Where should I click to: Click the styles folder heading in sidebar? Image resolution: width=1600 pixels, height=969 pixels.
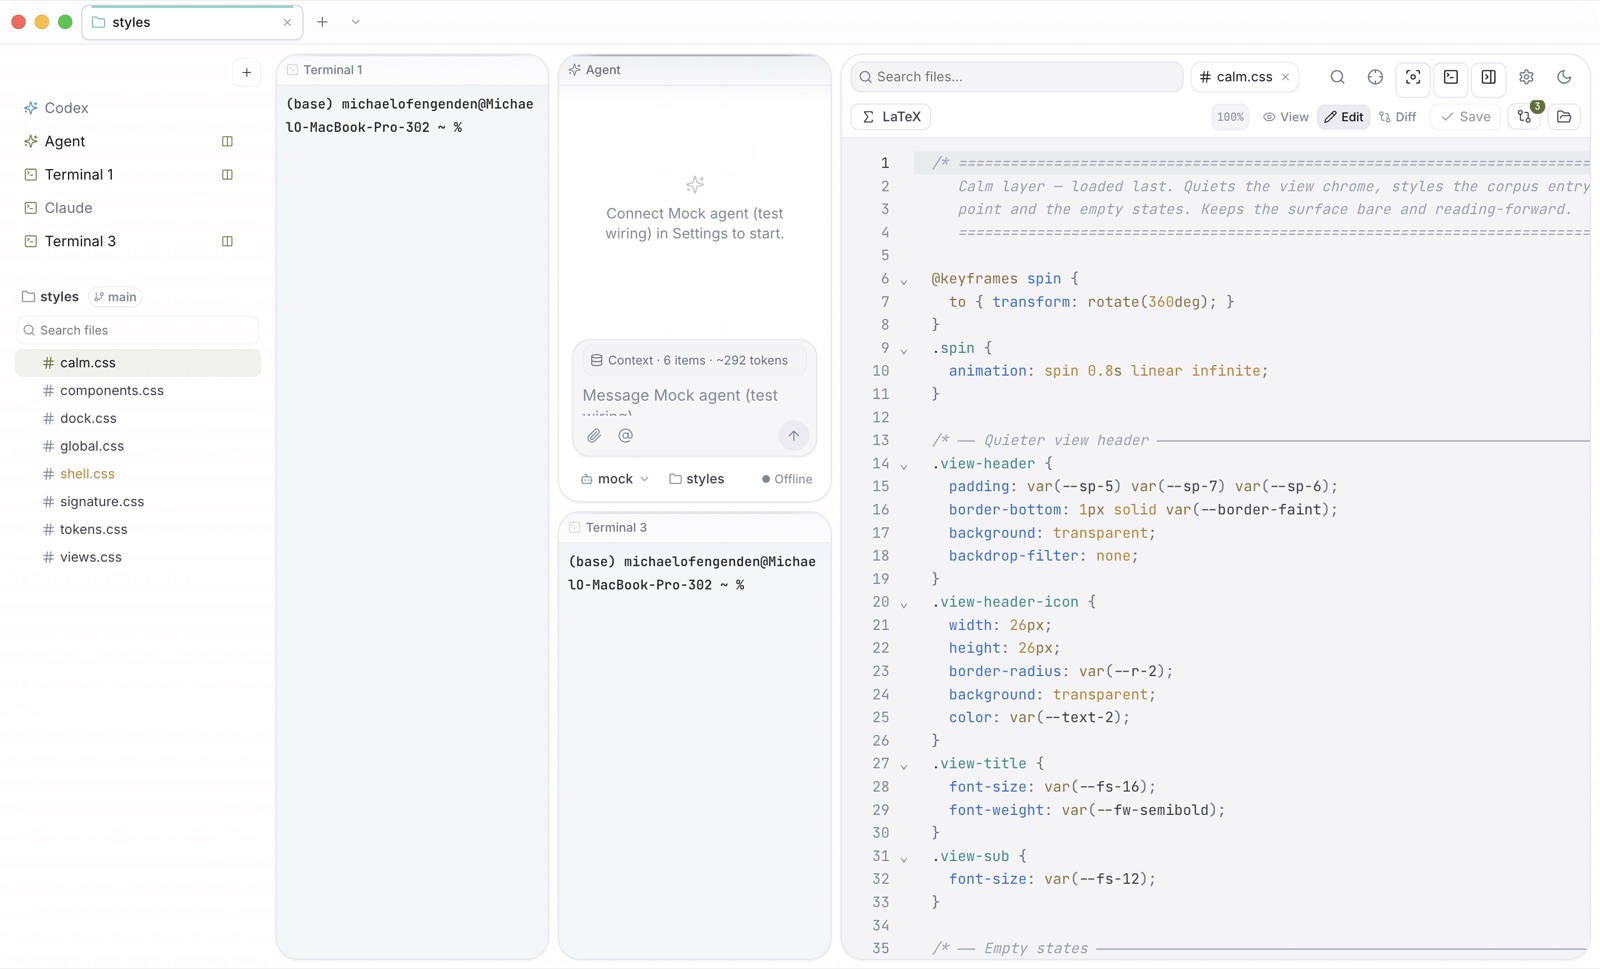pos(50,297)
